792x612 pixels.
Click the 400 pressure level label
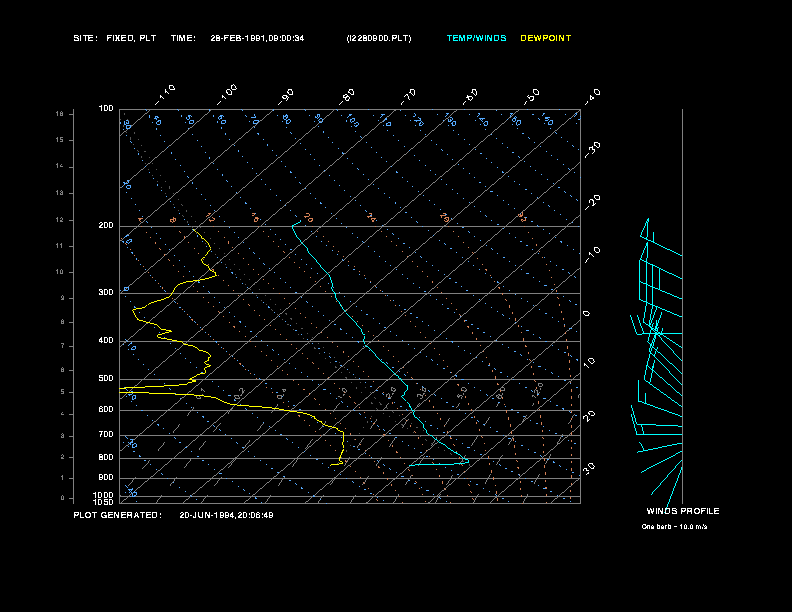[106, 341]
